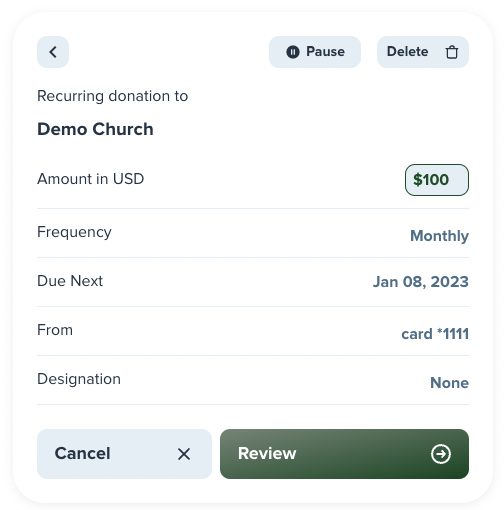This screenshot has width=504, height=510.
Task: Click the Cancel button label
Action: (x=82, y=453)
